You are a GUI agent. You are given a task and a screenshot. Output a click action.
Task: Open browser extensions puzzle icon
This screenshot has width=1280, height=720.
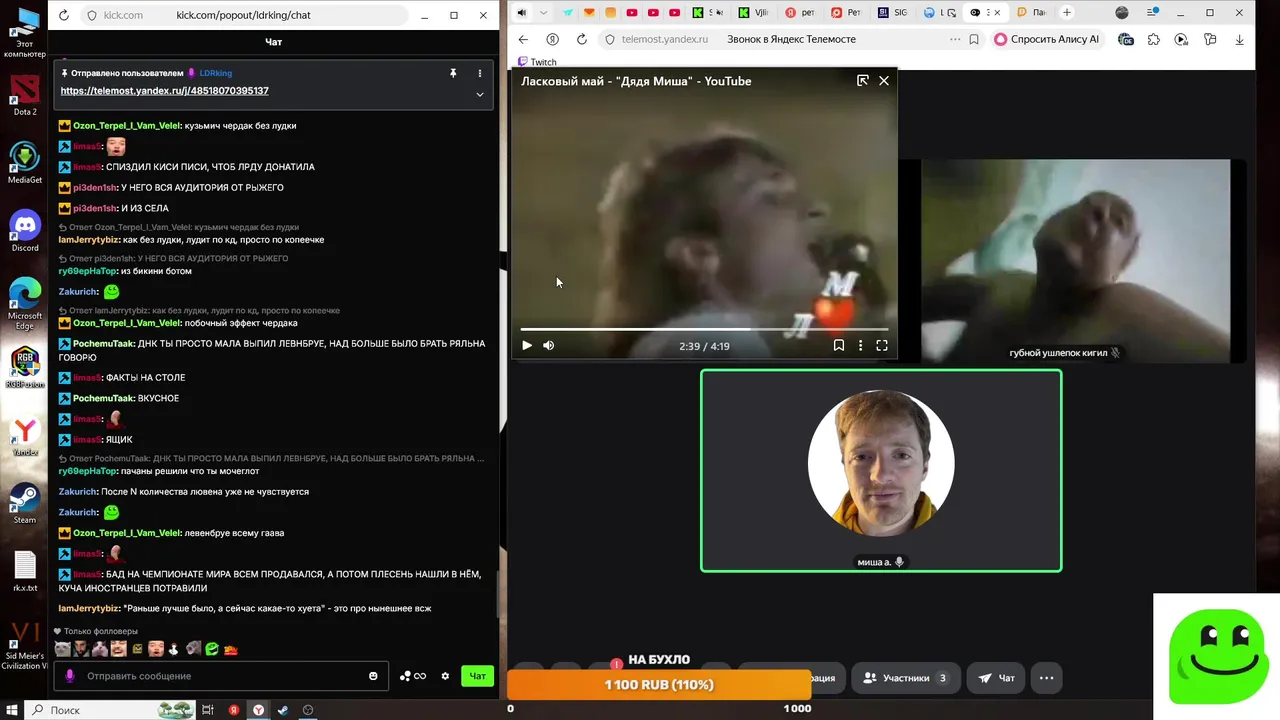coord(1154,39)
